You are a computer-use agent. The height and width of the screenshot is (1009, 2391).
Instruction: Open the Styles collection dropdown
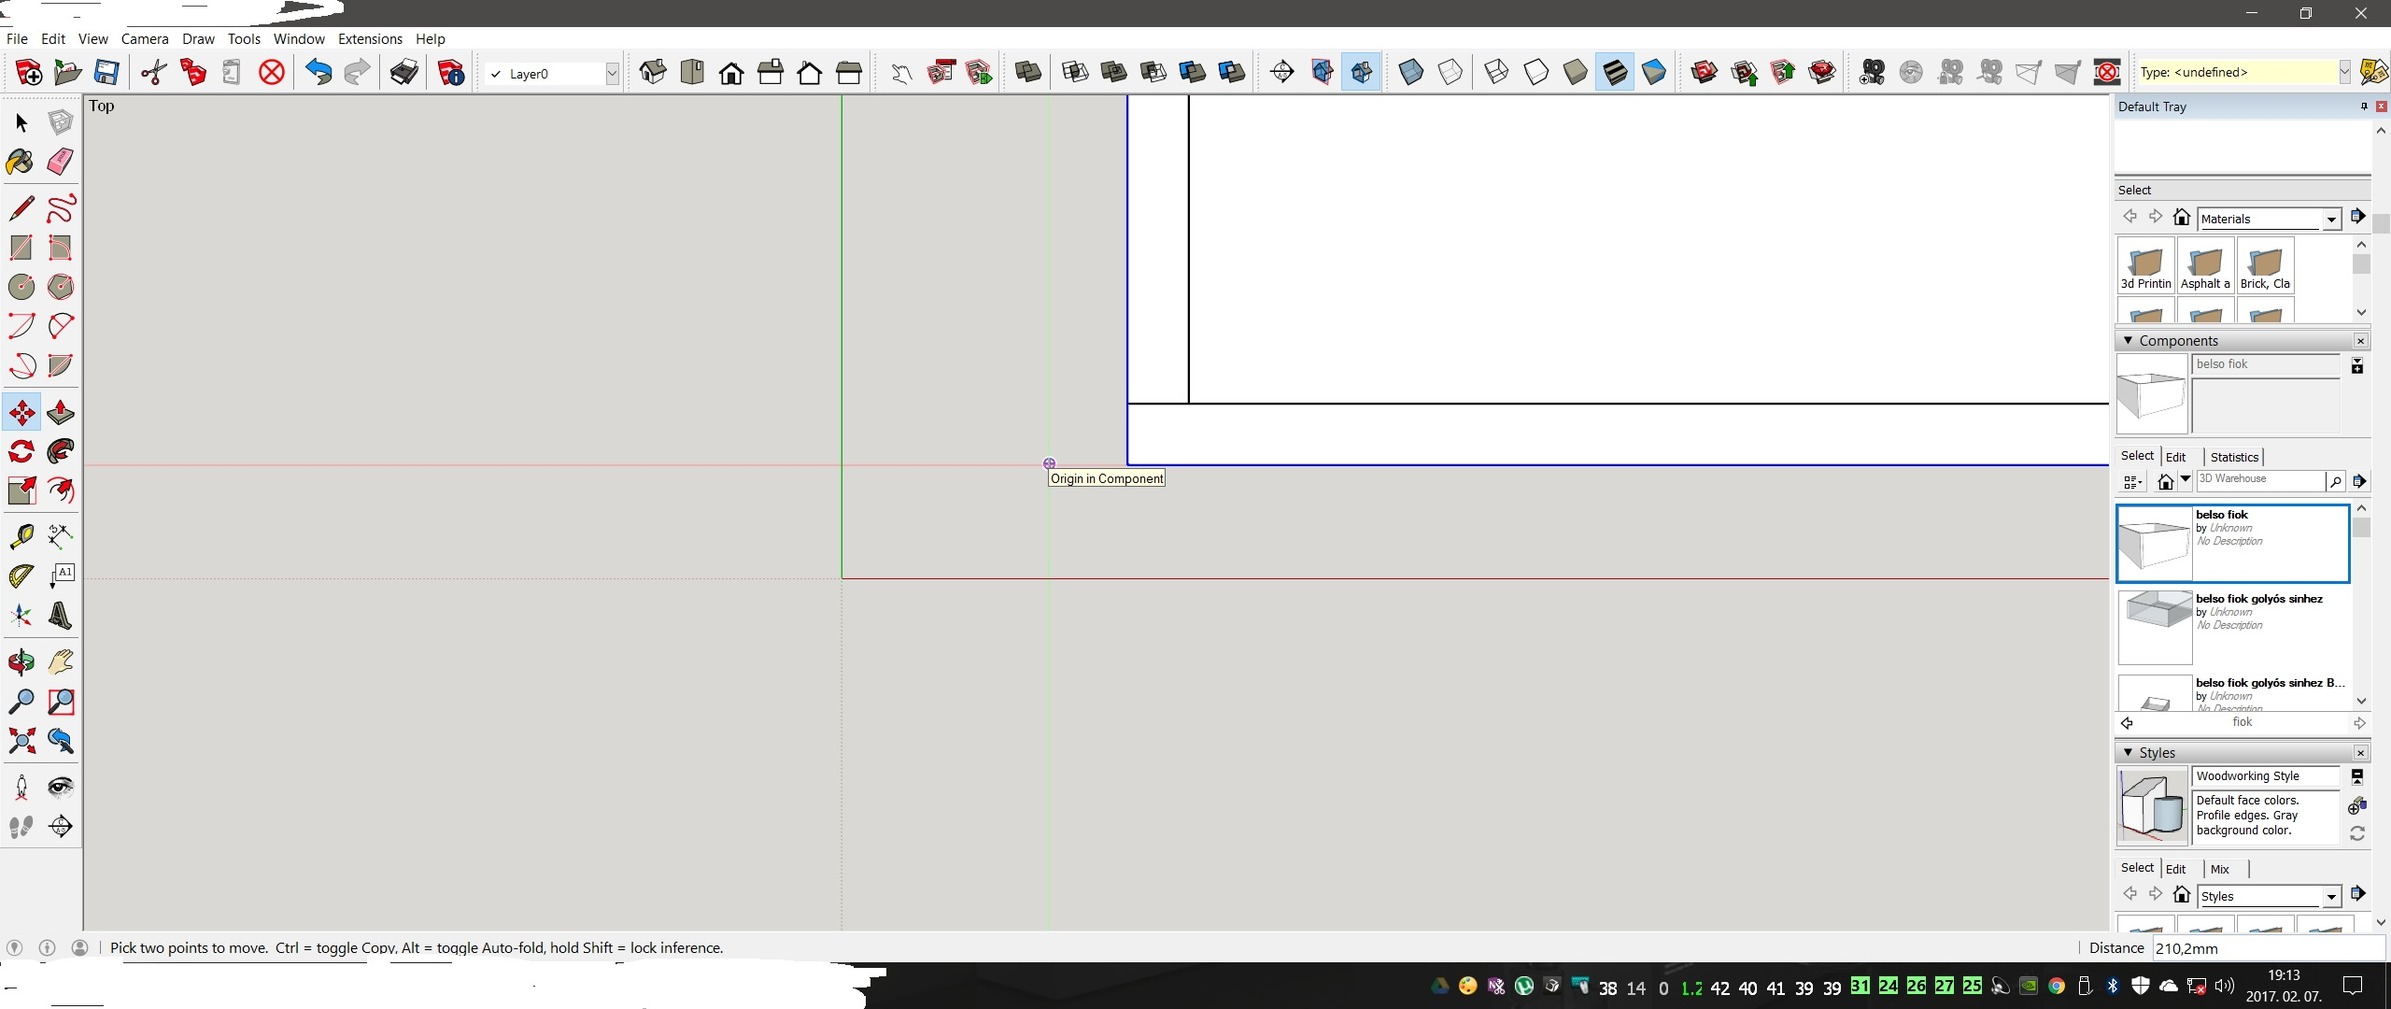point(2331,896)
